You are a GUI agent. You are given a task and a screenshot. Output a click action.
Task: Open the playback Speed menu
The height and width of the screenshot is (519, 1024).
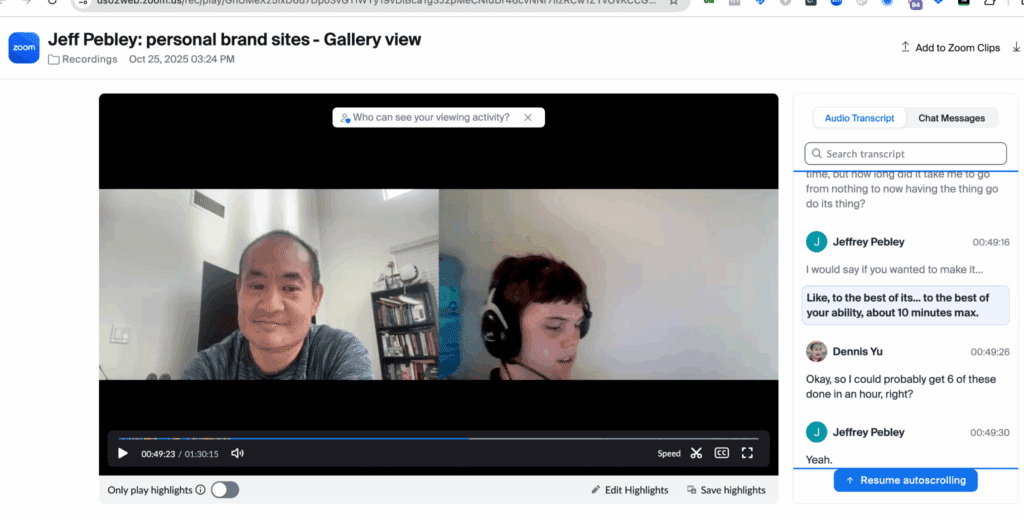pos(669,454)
